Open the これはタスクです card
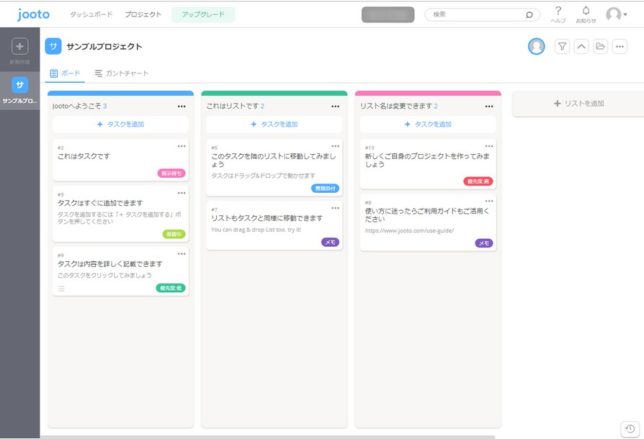The image size is (644, 439). point(120,160)
